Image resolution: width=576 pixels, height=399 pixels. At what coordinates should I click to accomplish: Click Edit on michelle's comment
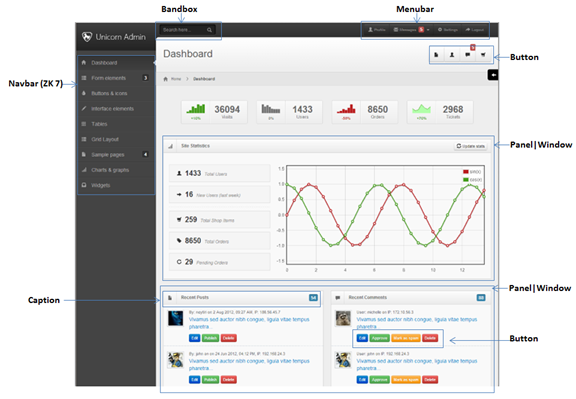362,338
